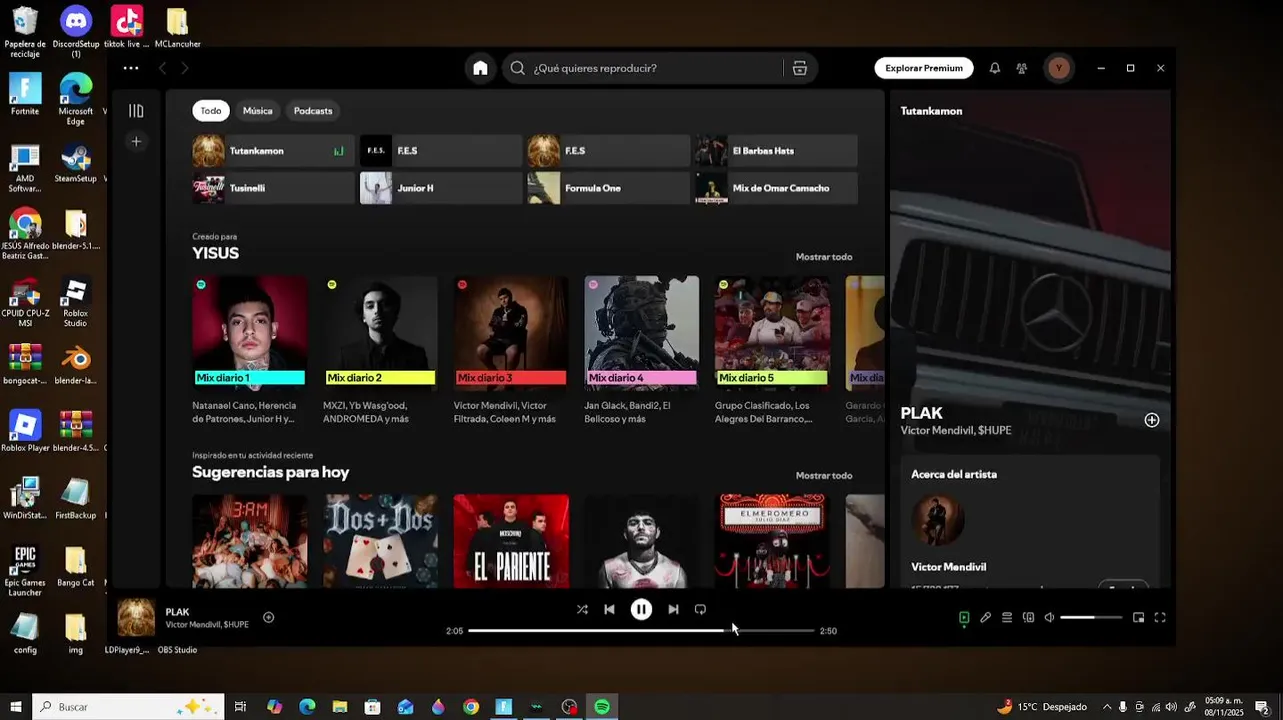Toggle repeat mode
This screenshot has width=1283, height=720.
pos(700,609)
